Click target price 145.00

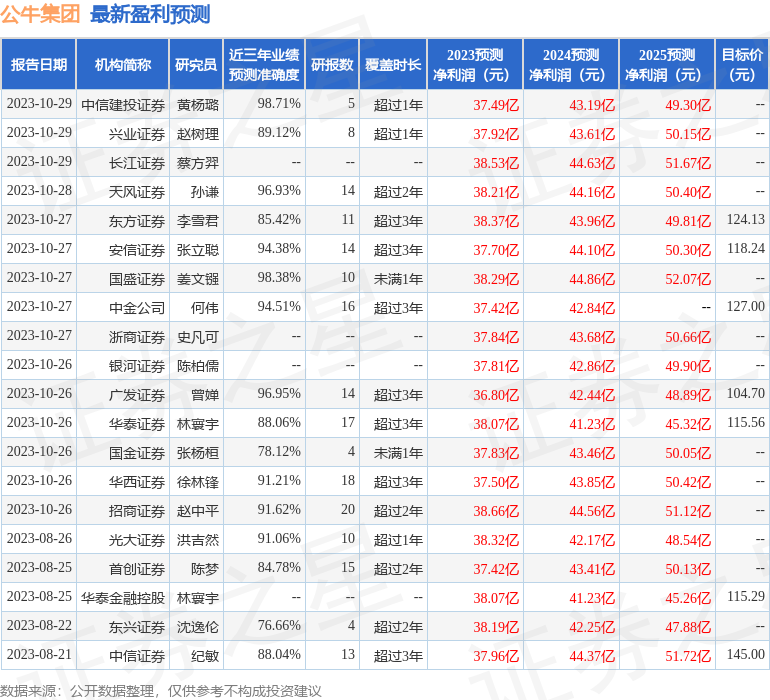pyautogui.click(x=745, y=654)
